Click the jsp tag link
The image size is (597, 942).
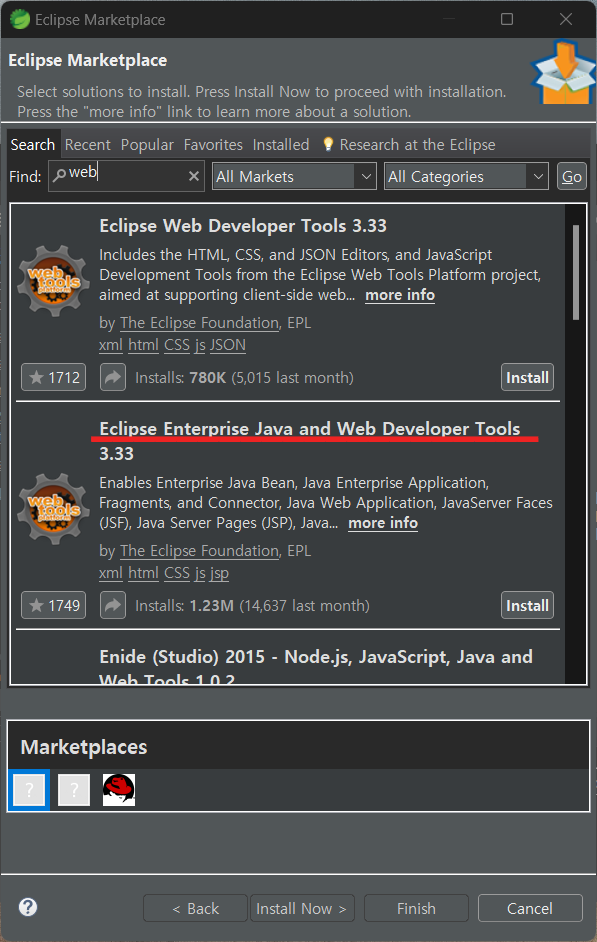[x=219, y=573]
